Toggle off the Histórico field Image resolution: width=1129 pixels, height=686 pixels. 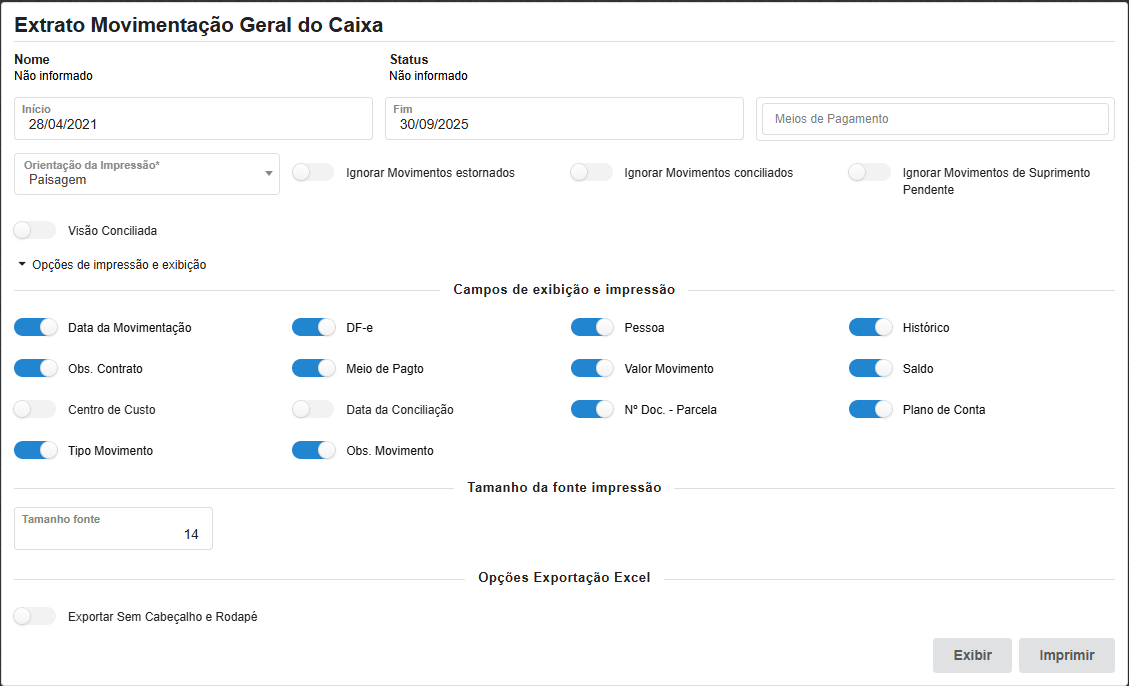tap(869, 328)
